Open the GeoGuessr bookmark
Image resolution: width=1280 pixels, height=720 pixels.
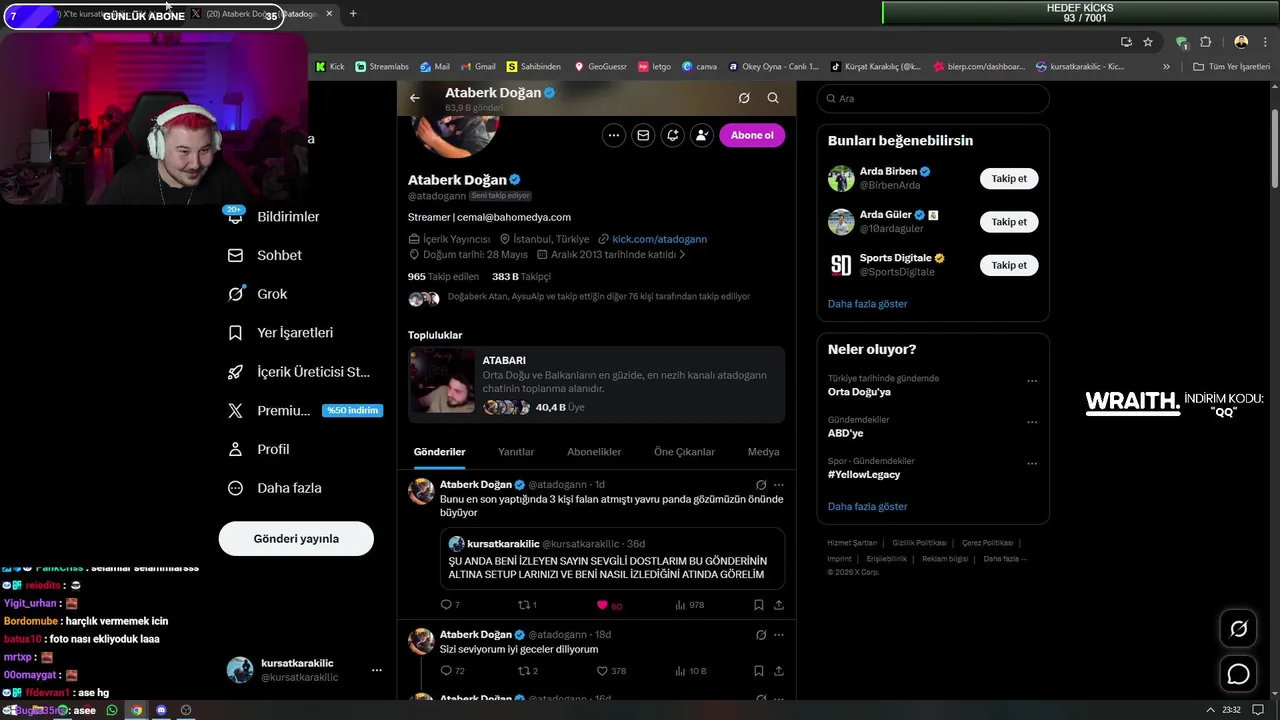tap(600, 67)
